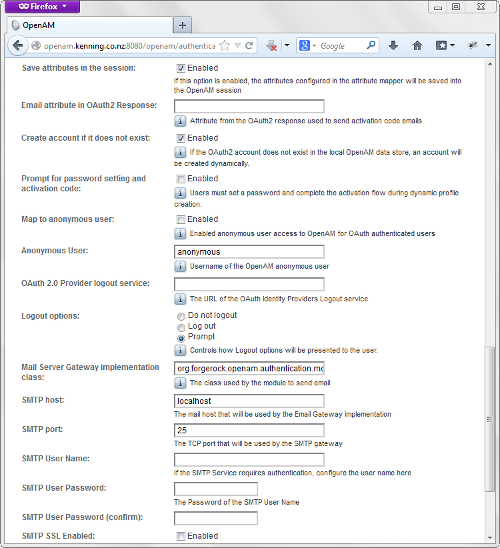The width and height of the screenshot is (500, 548).
Task: Open the Firefox application menu
Action: [x=42, y=7]
